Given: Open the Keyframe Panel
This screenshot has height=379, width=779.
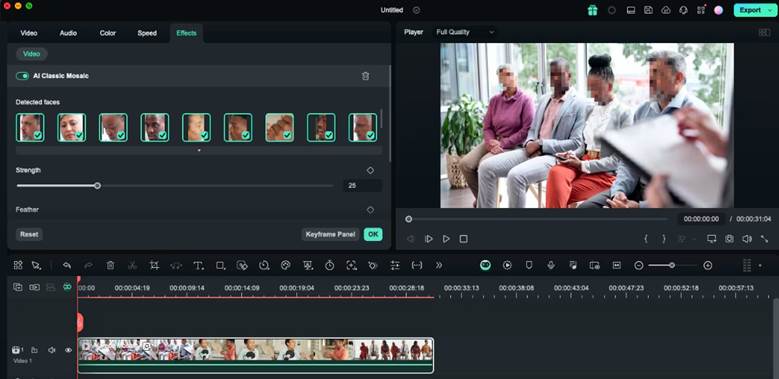Looking at the screenshot, I should [330, 234].
